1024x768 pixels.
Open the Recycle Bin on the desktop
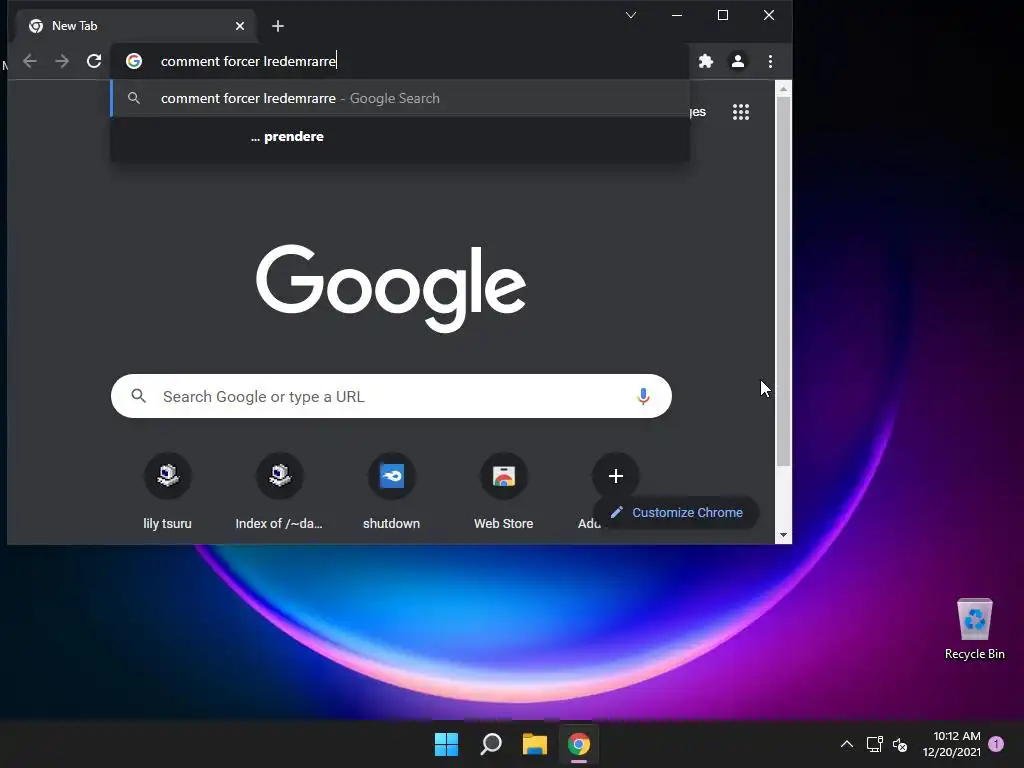[974, 629]
